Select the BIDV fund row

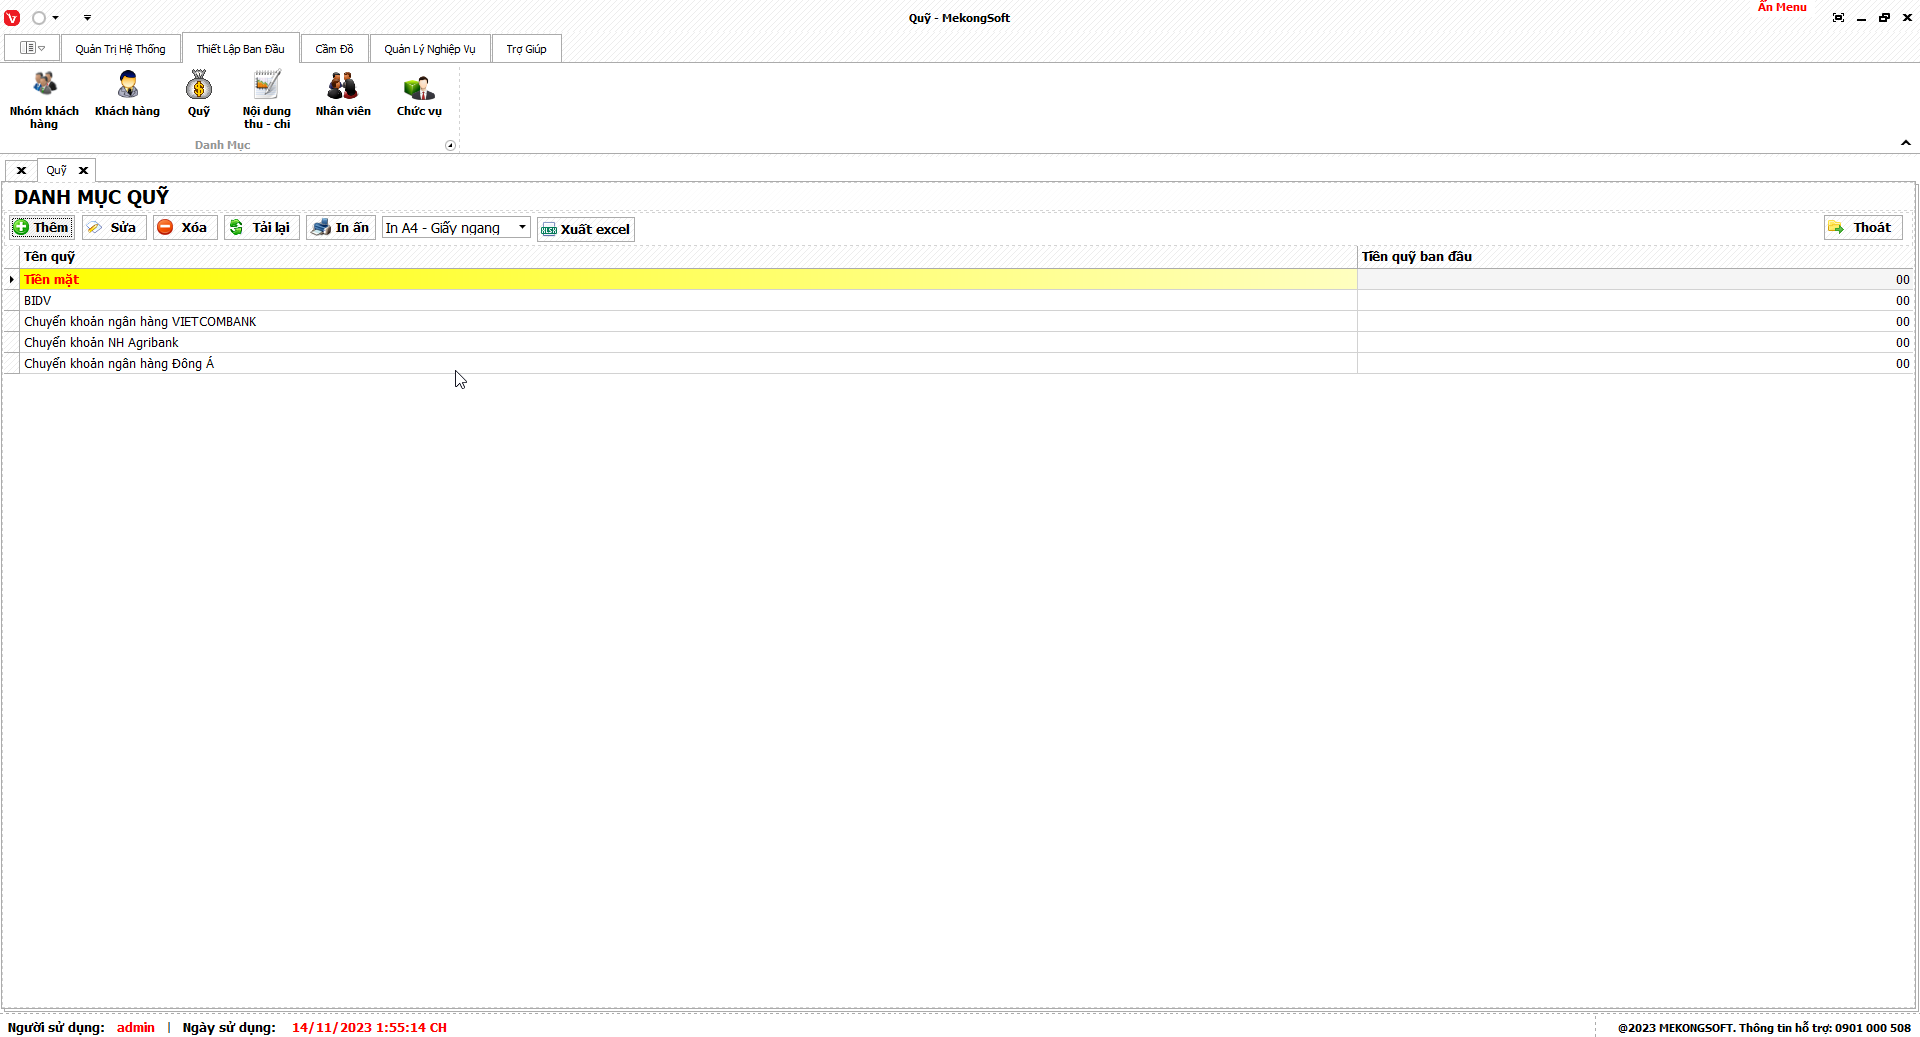click(x=960, y=301)
